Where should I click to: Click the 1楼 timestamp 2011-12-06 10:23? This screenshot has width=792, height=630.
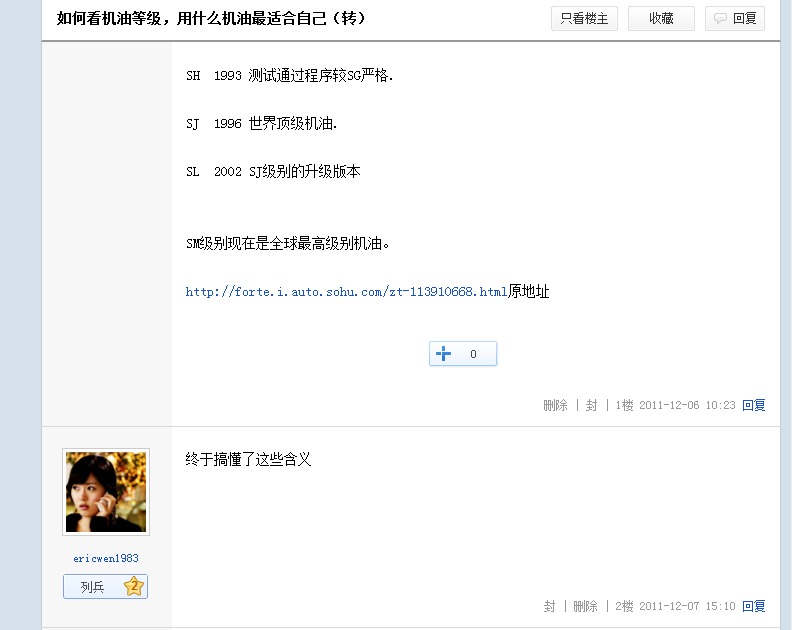tap(687, 405)
